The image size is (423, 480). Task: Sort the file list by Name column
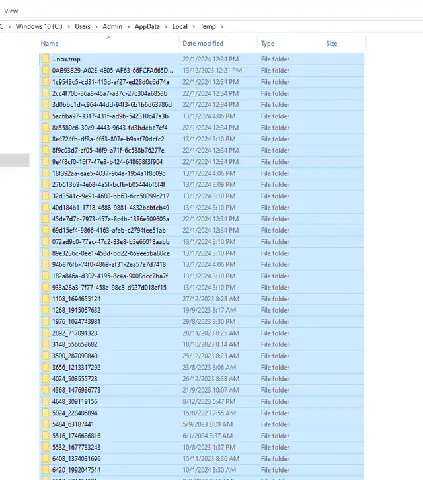point(50,43)
